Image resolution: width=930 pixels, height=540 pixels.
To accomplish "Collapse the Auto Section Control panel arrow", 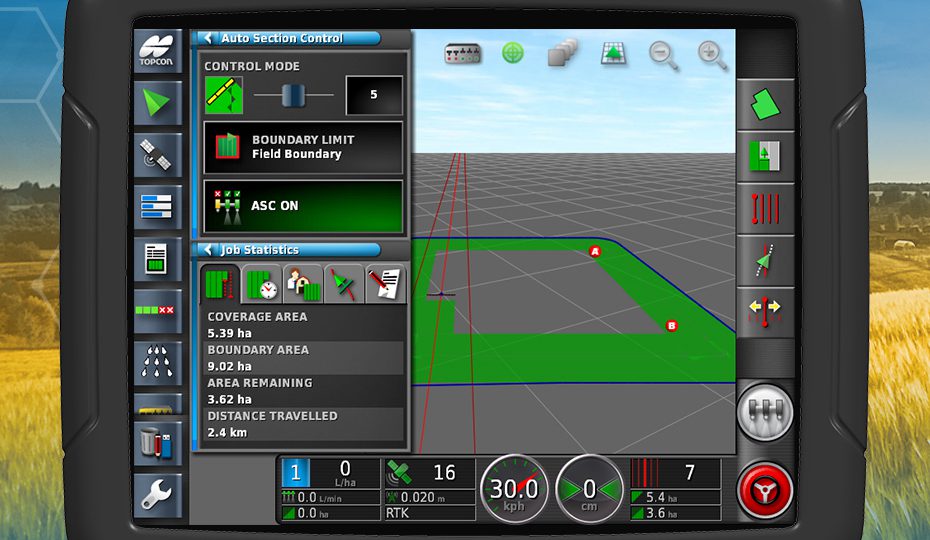I will click(x=208, y=38).
